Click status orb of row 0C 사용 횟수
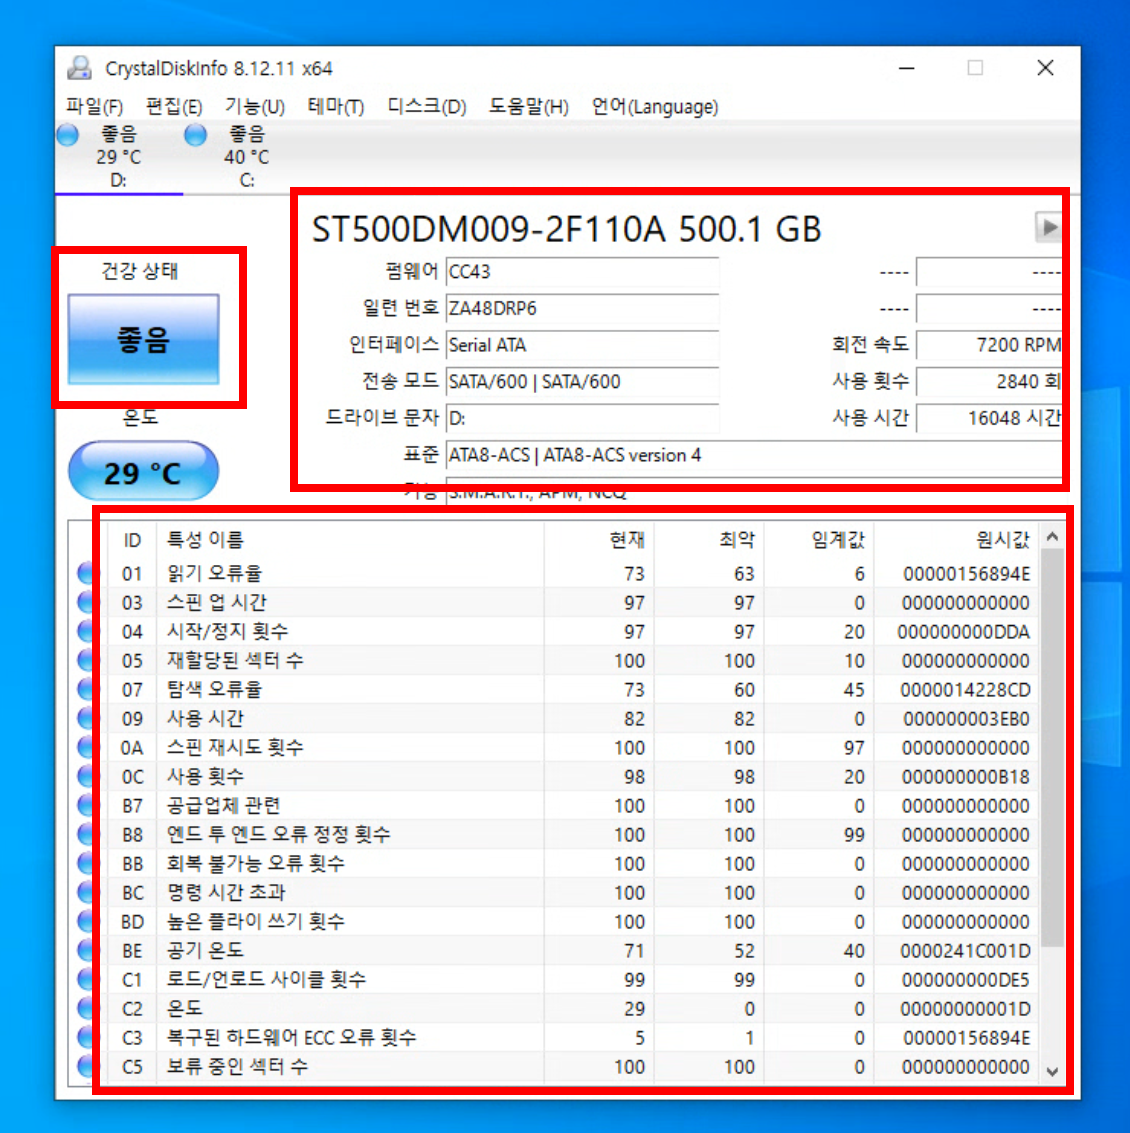This screenshot has height=1133, width=1130. coord(86,776)
